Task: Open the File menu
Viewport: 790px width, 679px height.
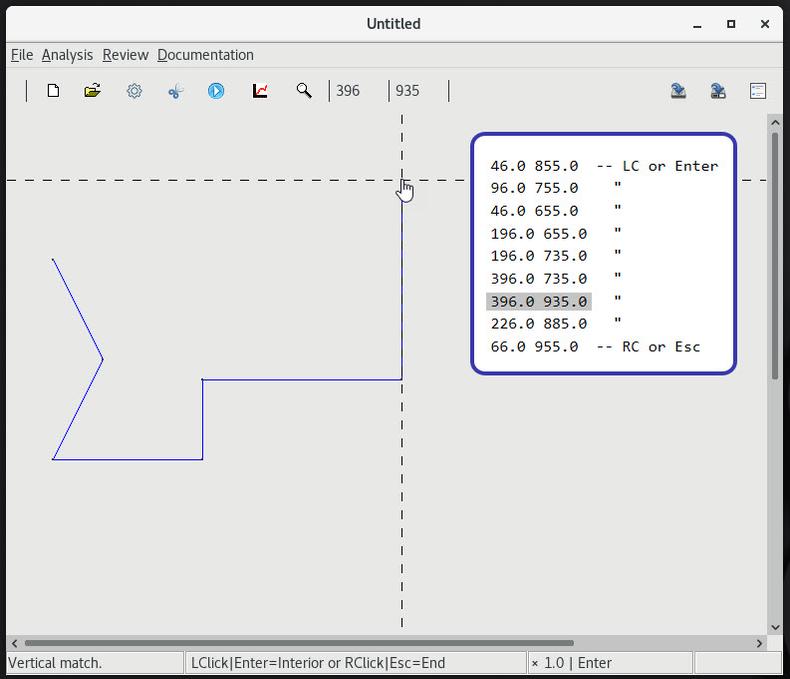Action: [x=21, y=55]
